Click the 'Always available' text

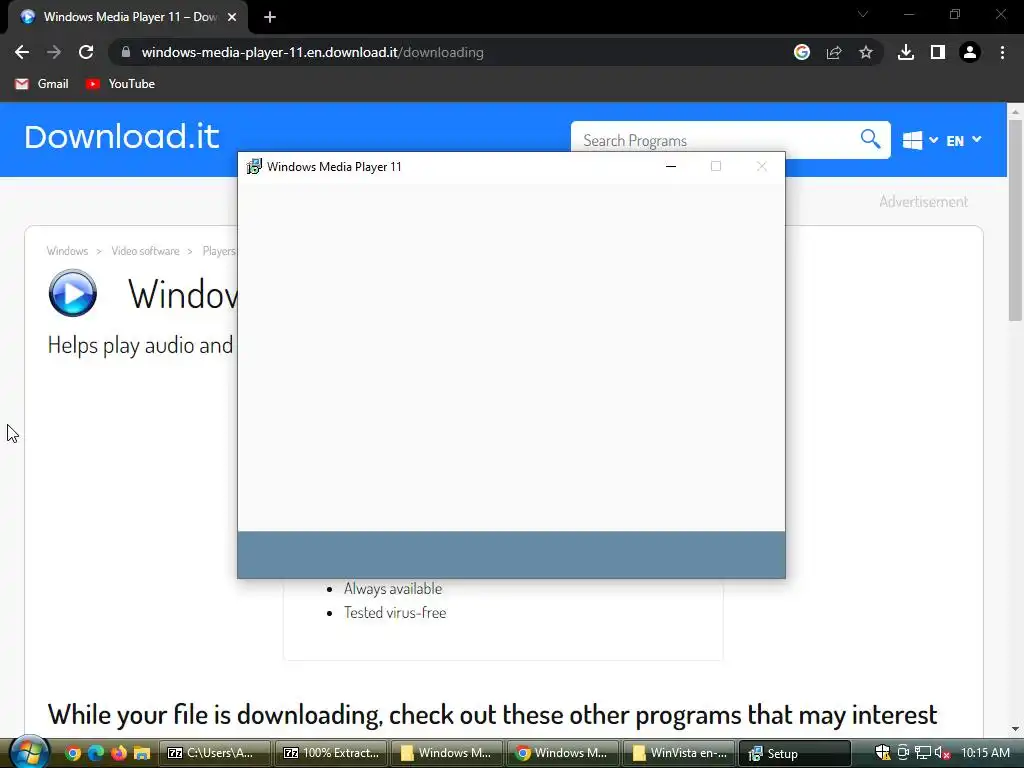point(393,588)
